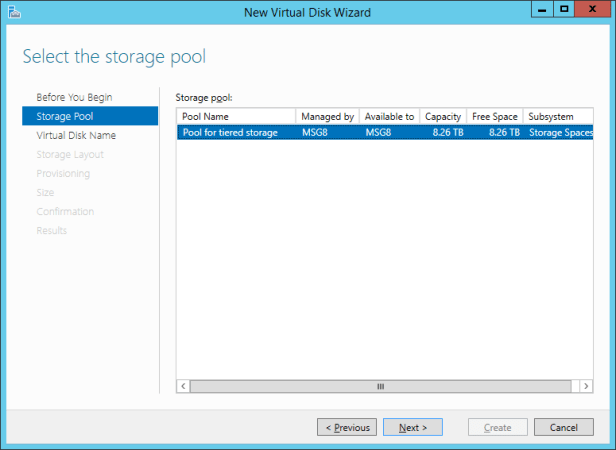Viewport: 616px width, 450px height.
Task: Go to Virtual Disk Name step
Action: [76, 135]
